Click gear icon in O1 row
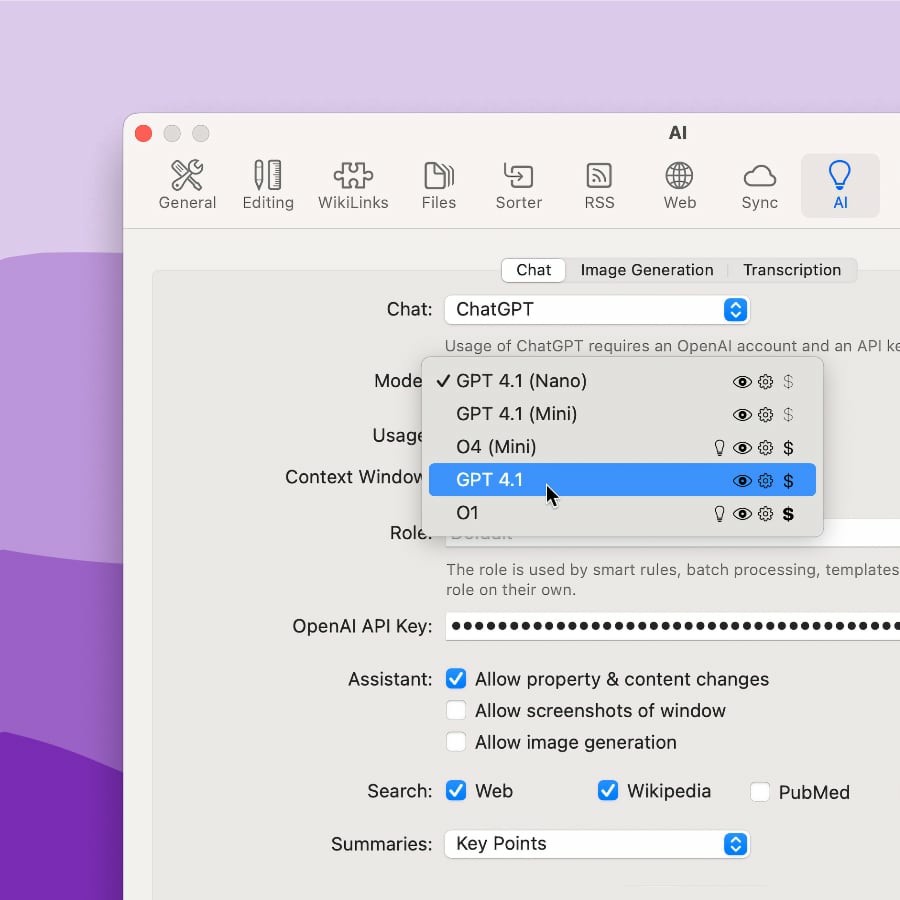 point(765,514)
